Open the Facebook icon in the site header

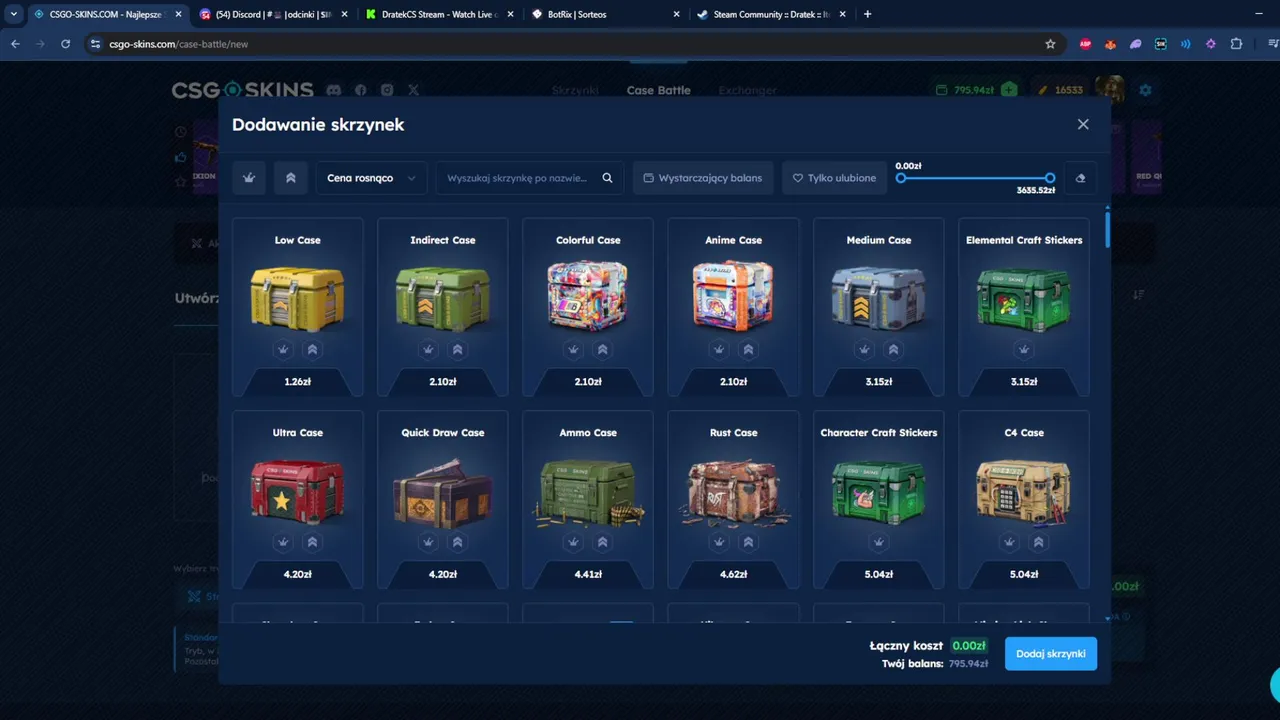pos(361,90)
